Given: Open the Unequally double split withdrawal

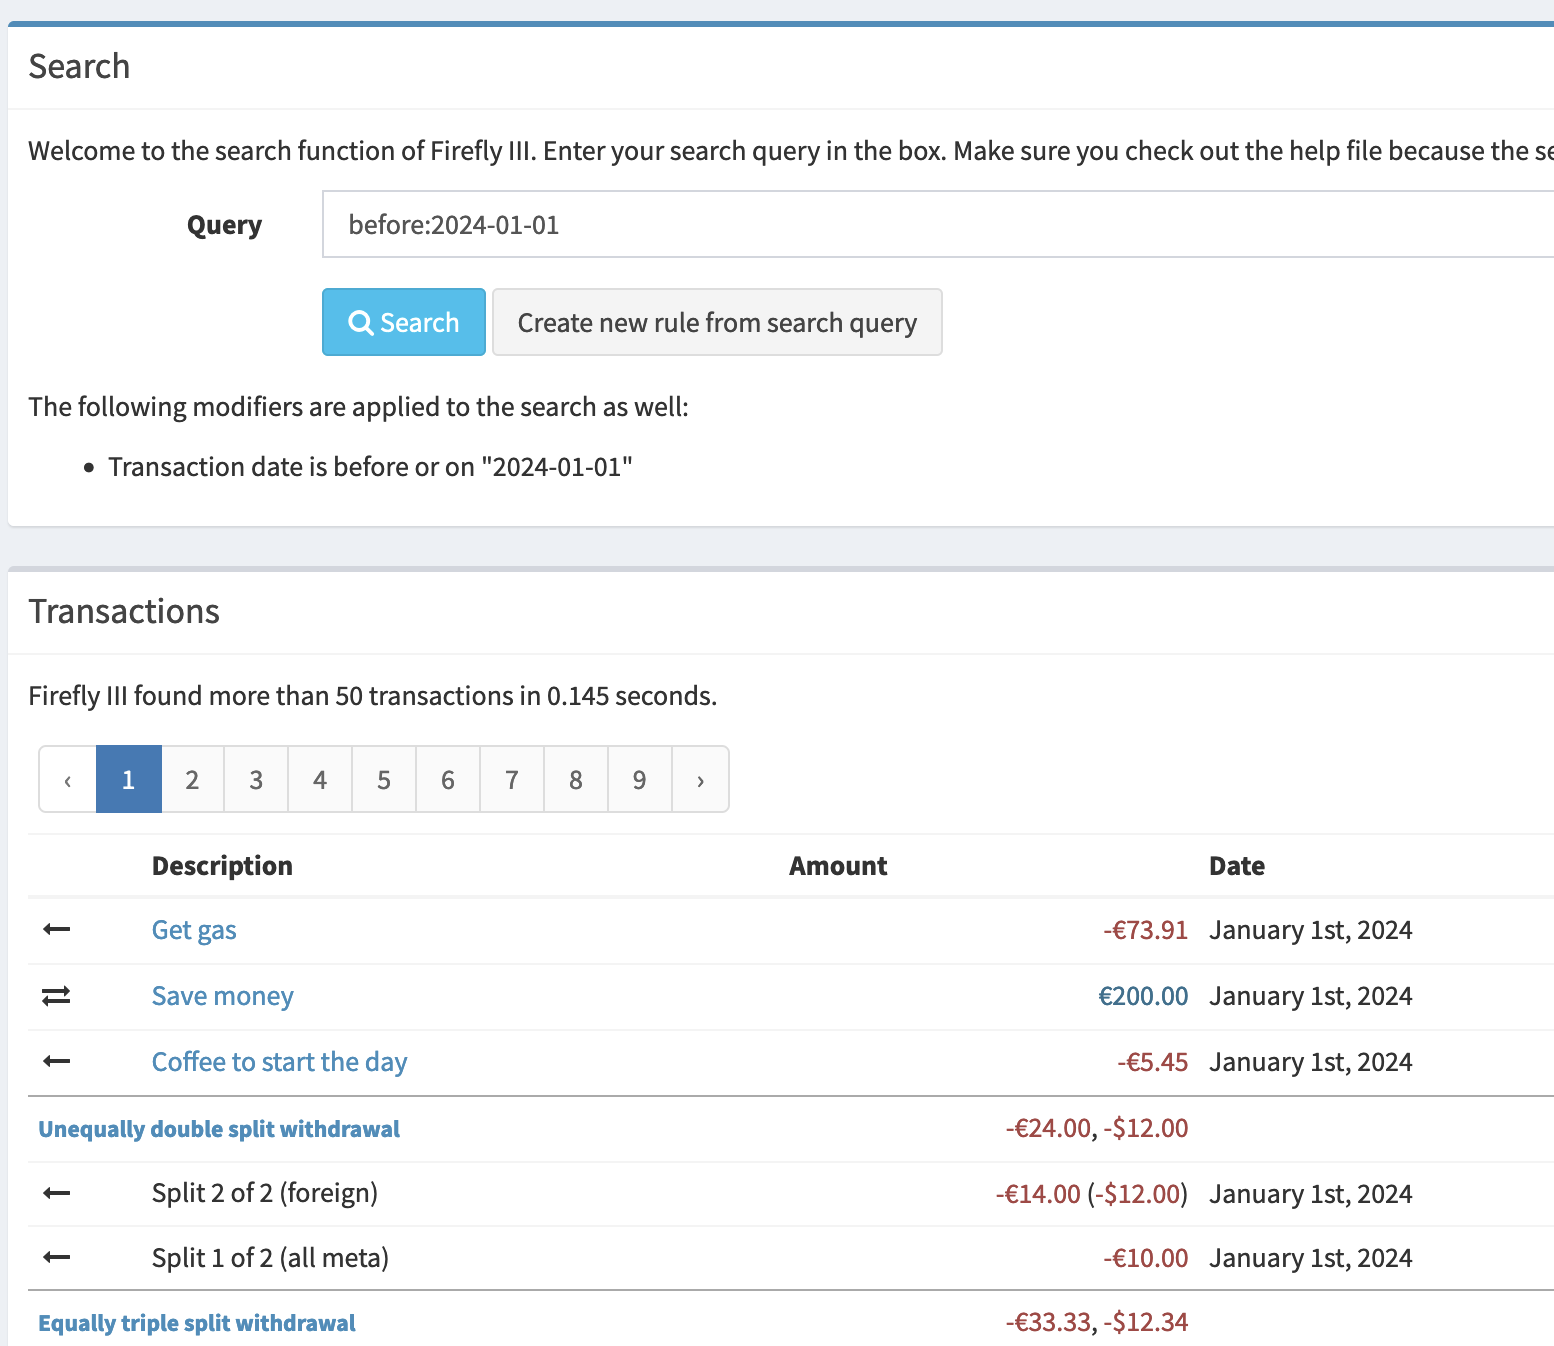Looking at the screenshot, I should [x=218, y=1128].
